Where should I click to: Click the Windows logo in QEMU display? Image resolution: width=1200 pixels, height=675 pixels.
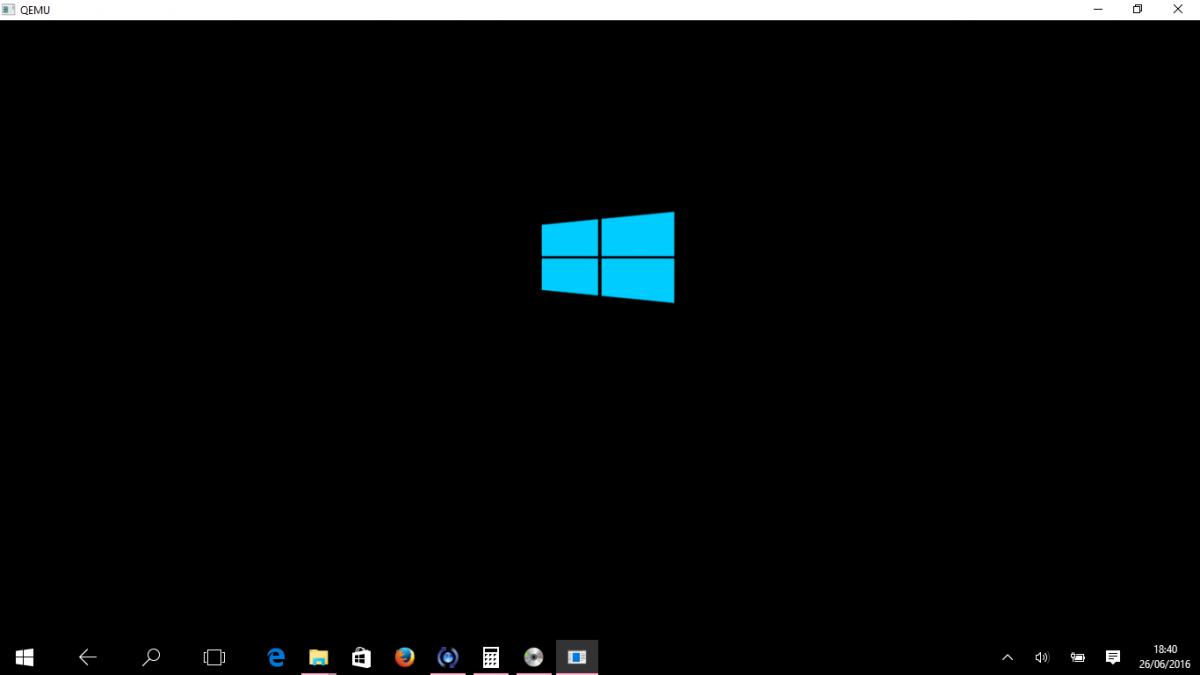click(608, 257)
